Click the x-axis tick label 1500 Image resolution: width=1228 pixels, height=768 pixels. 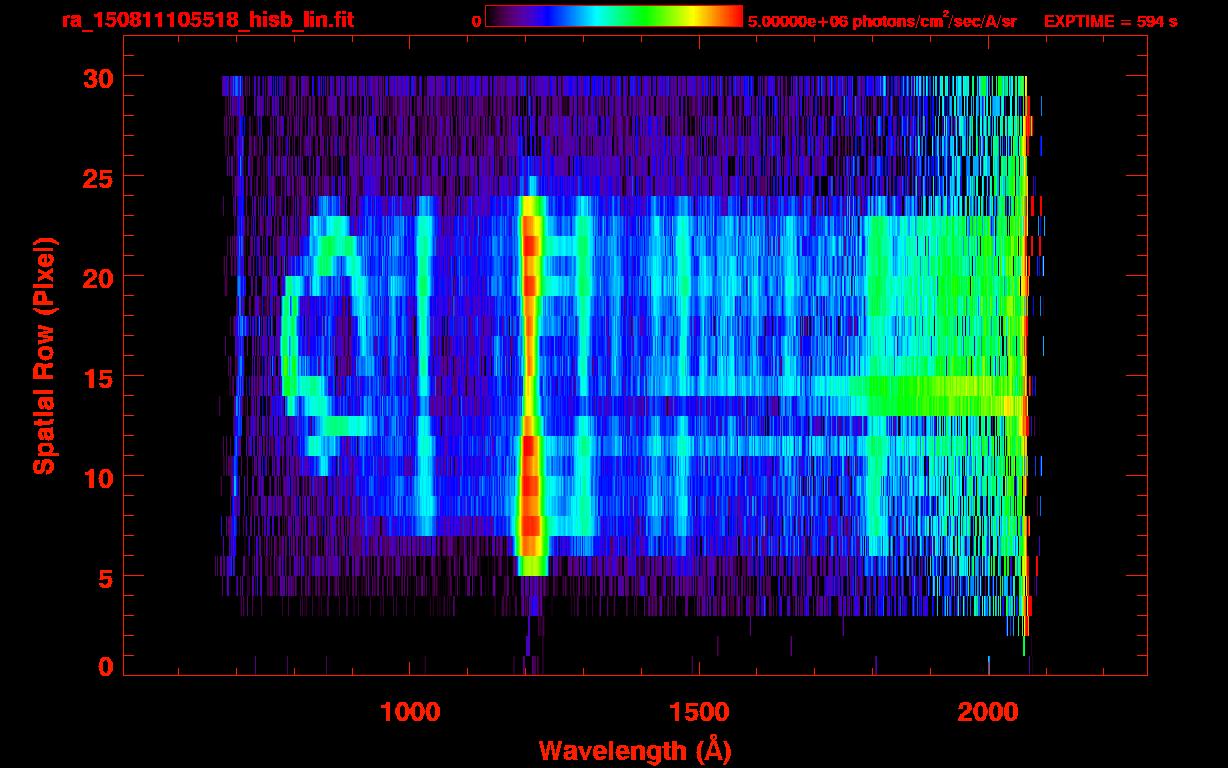pyautogui.click(x=699, y=711)
